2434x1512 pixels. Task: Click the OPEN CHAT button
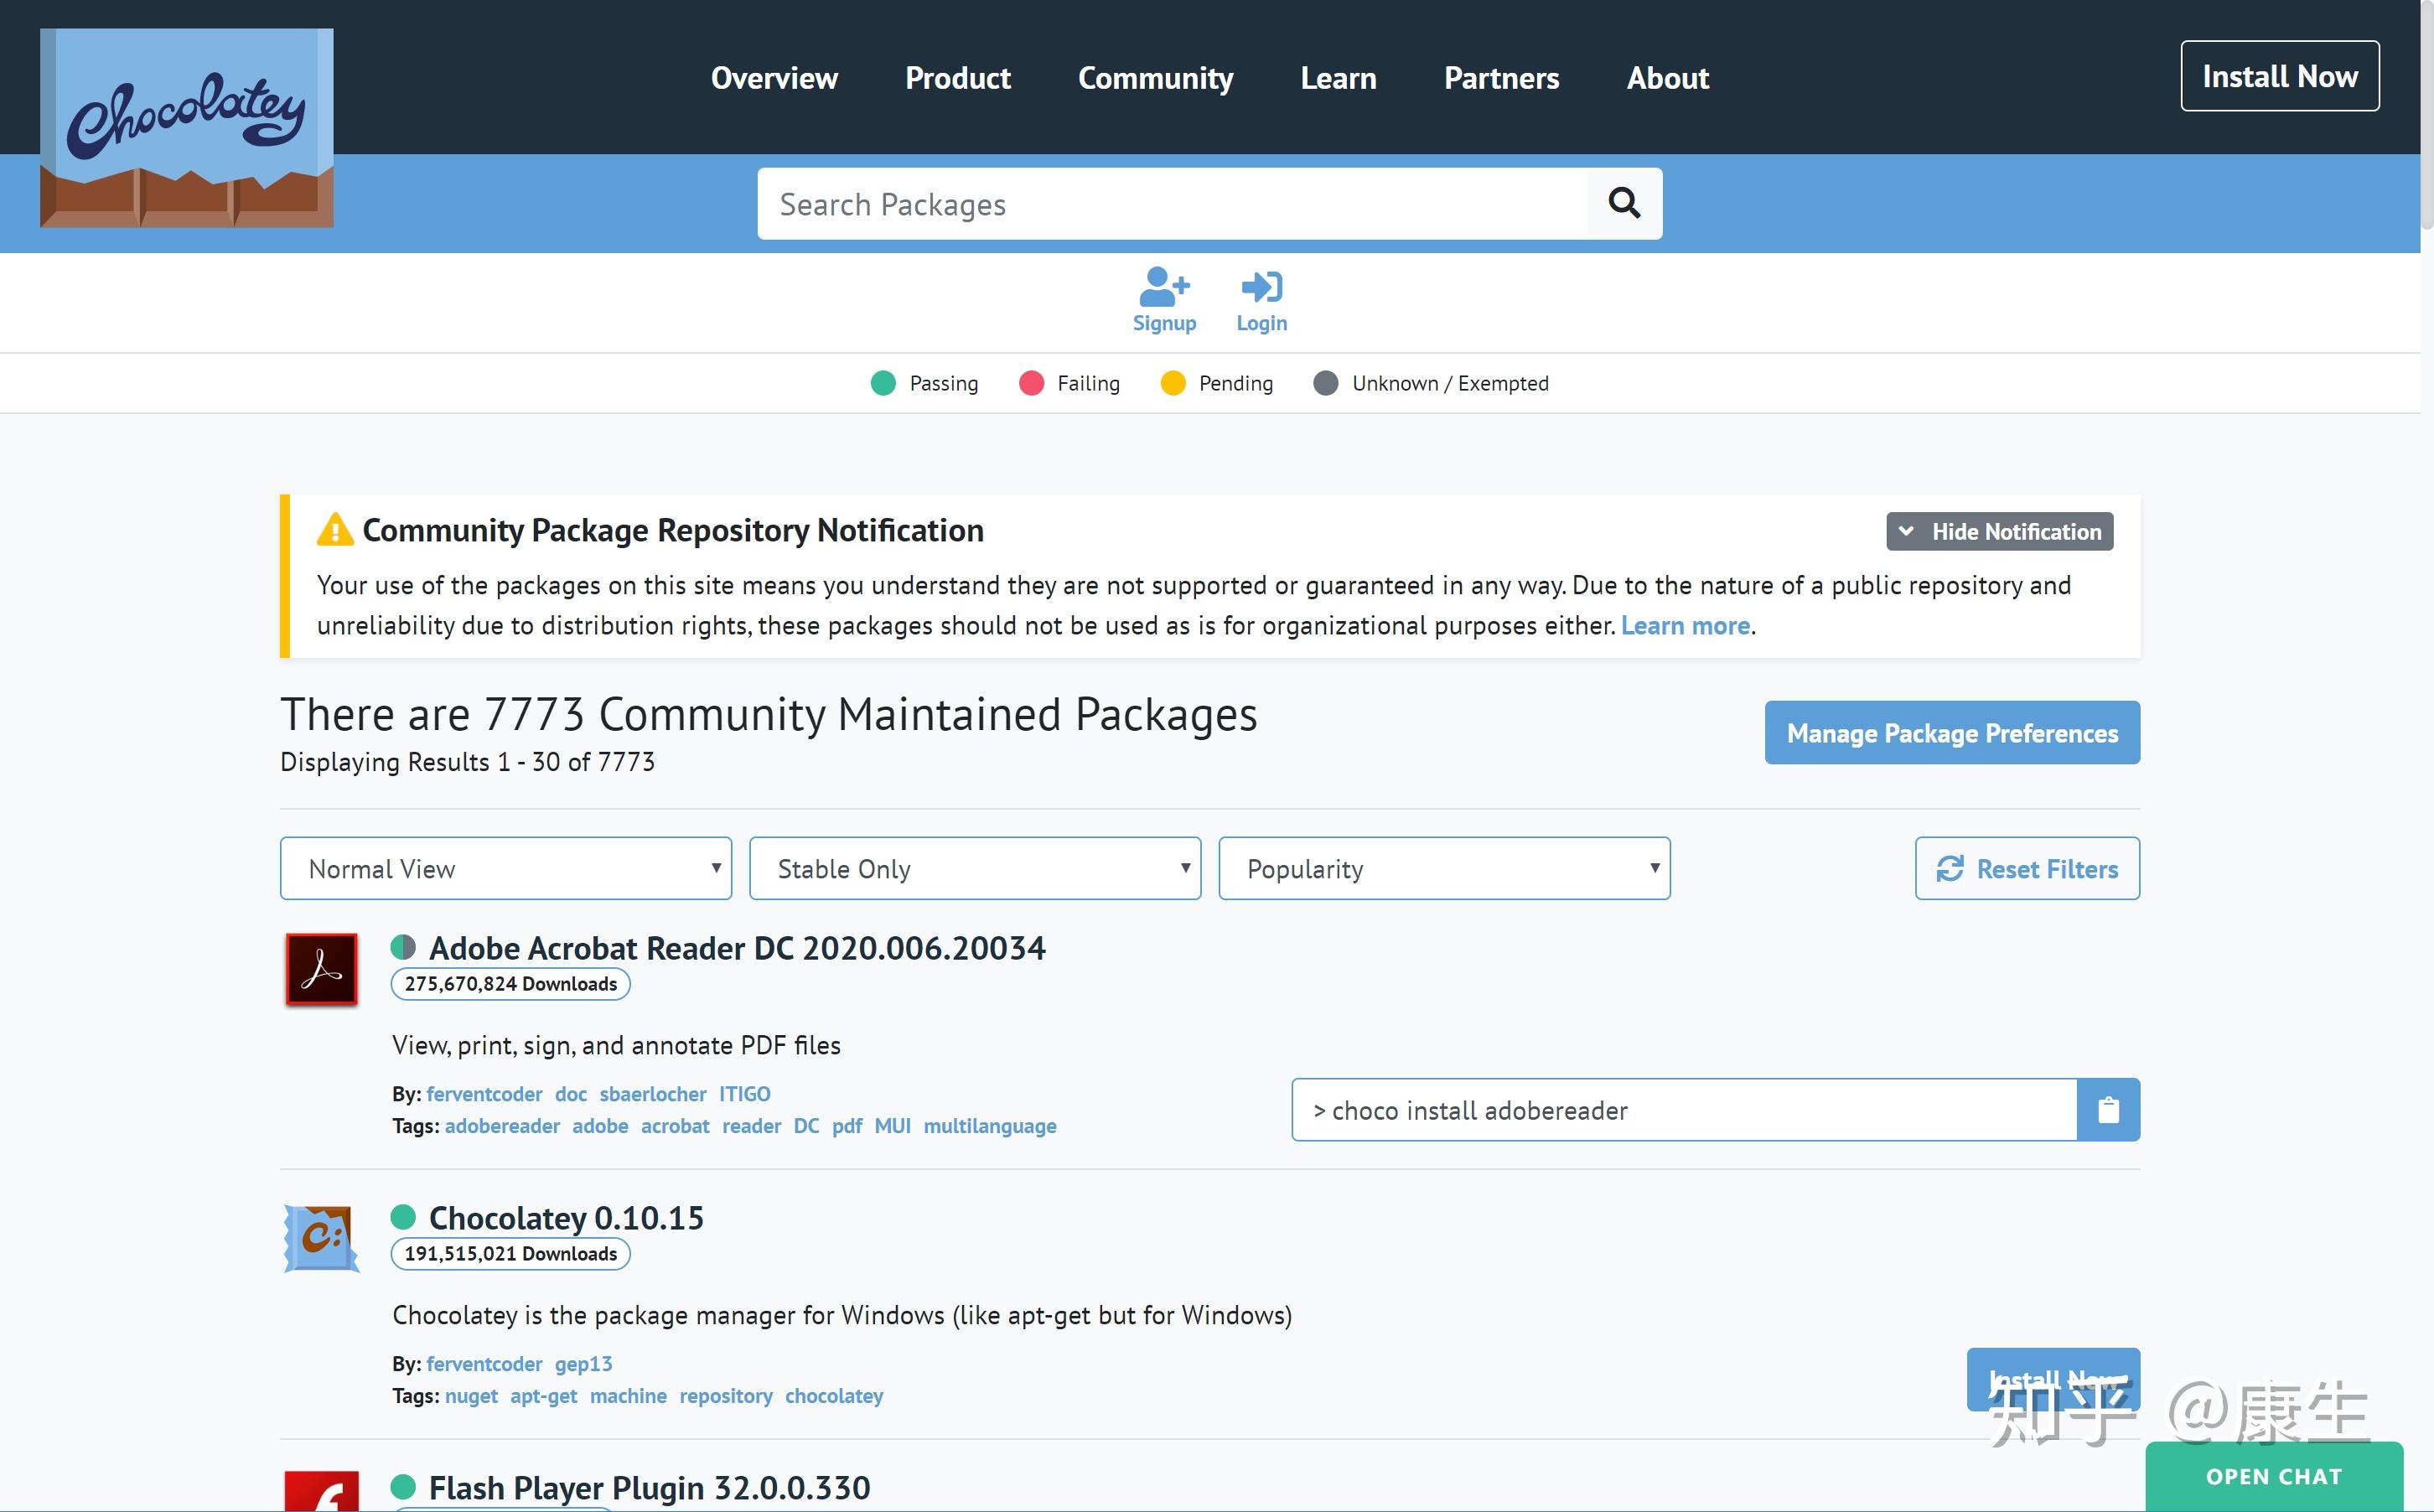pyautogui.click(x=2274, y=1477)
